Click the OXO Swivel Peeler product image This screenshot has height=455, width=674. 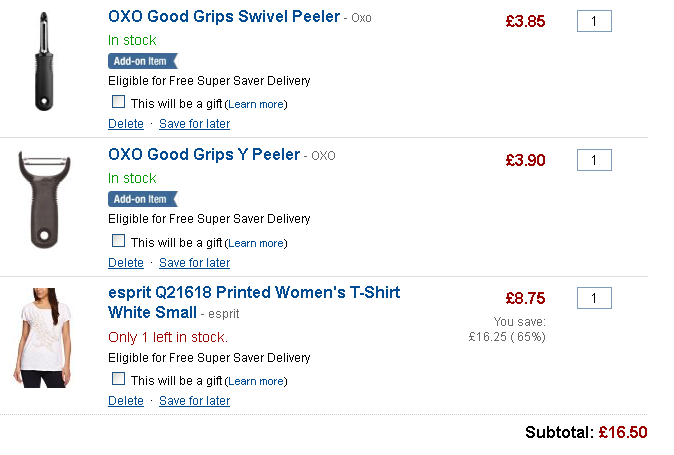click(x=43, y=62)
